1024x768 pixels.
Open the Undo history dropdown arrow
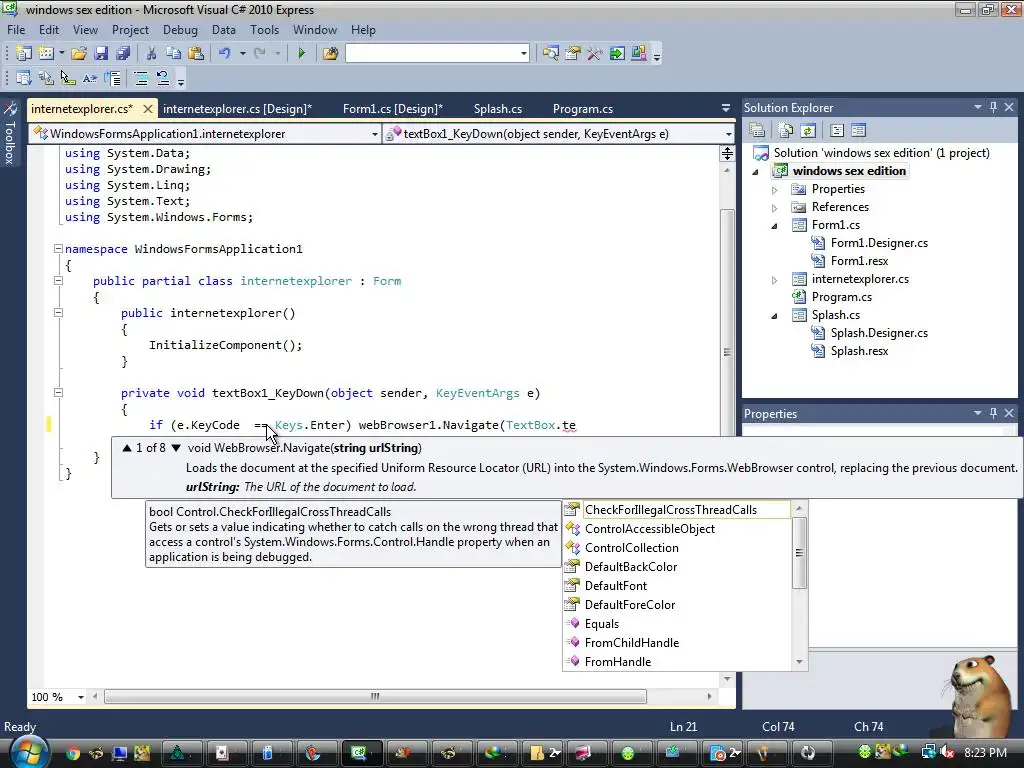[242, 54]
